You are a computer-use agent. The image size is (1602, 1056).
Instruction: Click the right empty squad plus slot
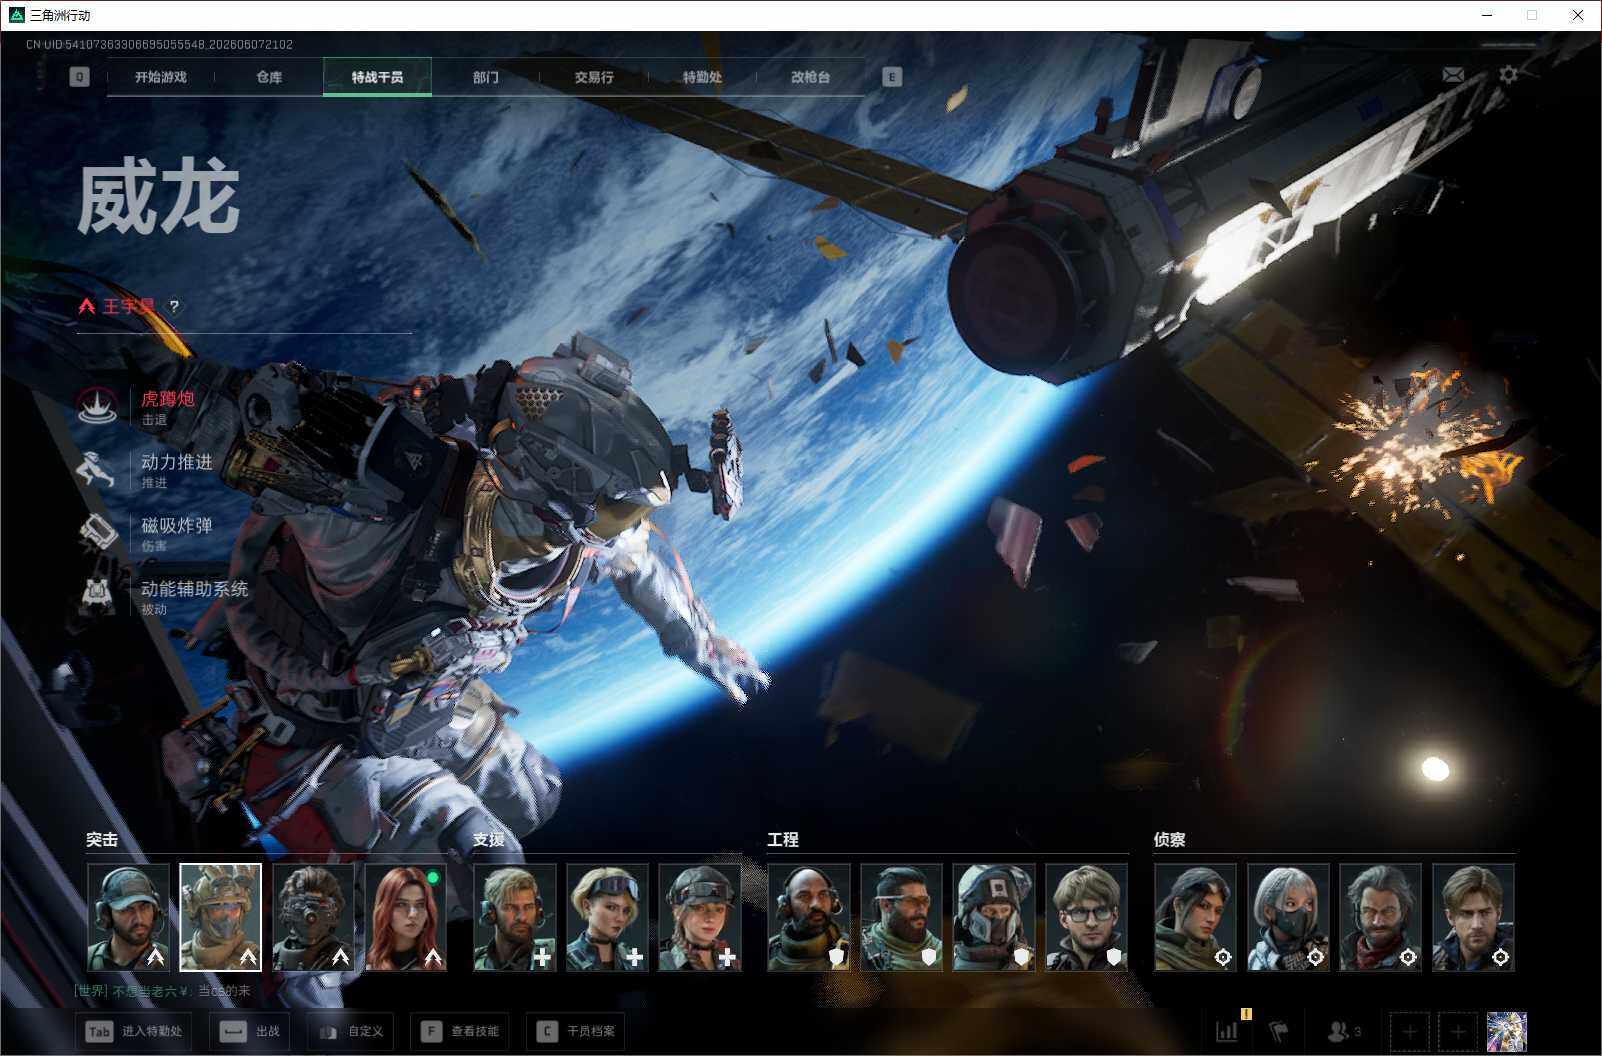coord(1458,1031)
